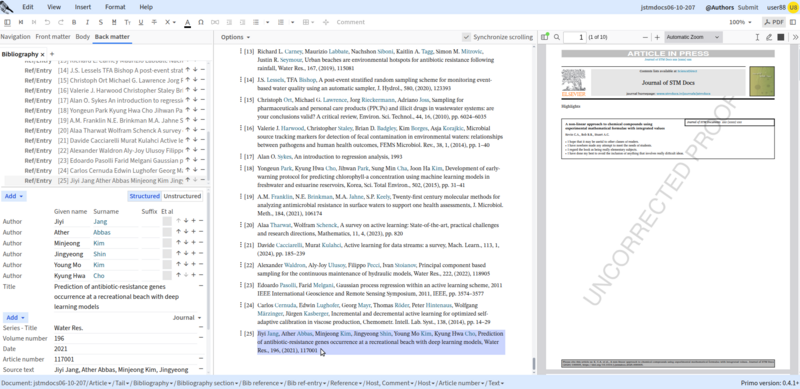The height and width of the screenshot is (389, 800).
Task: Click the PDF search magnifier icon
Action: click(557, 37)
